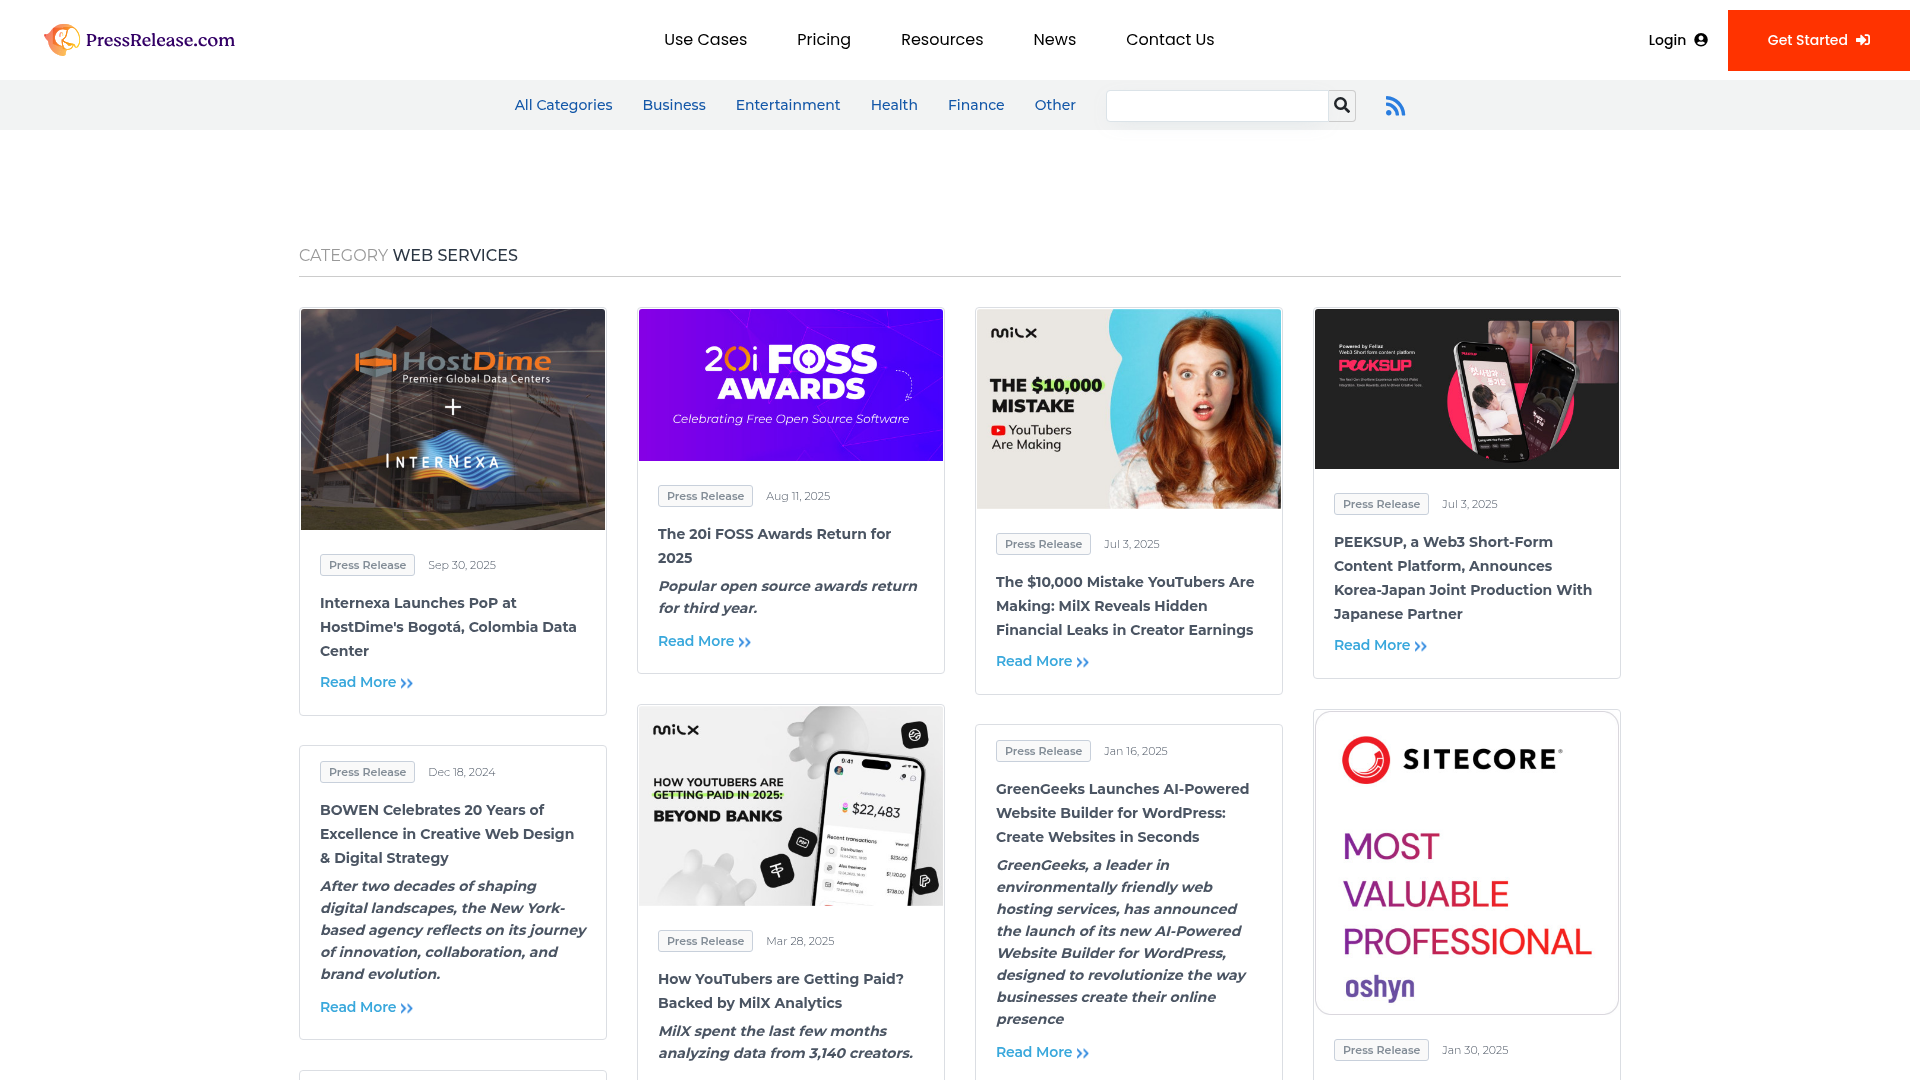Click the search magnifier button
1920x1080 pixels.
[1342, 106]
